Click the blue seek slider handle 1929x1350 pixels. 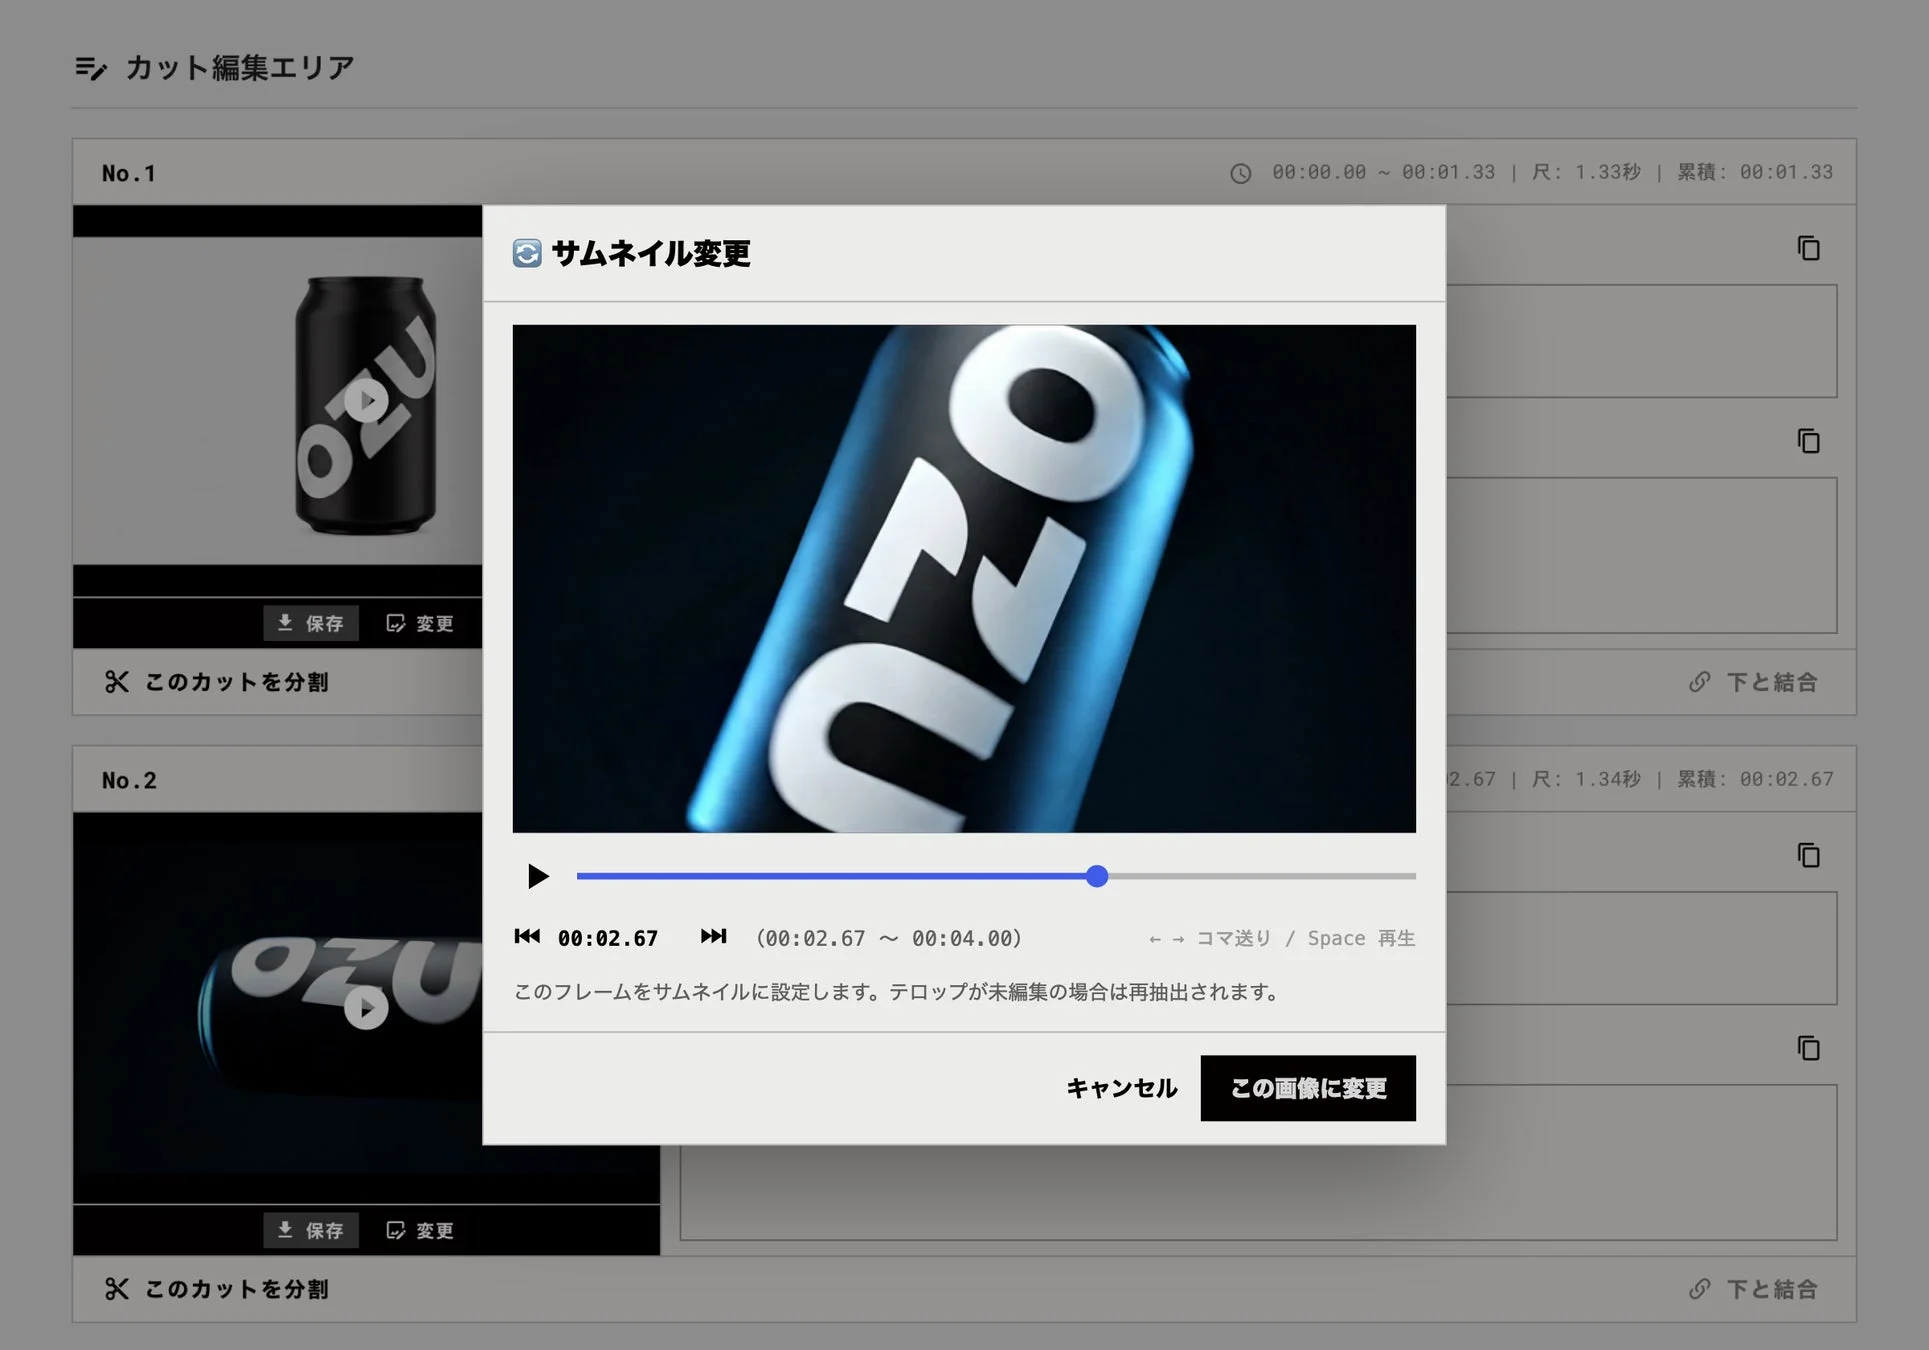tap(1097, 876)
